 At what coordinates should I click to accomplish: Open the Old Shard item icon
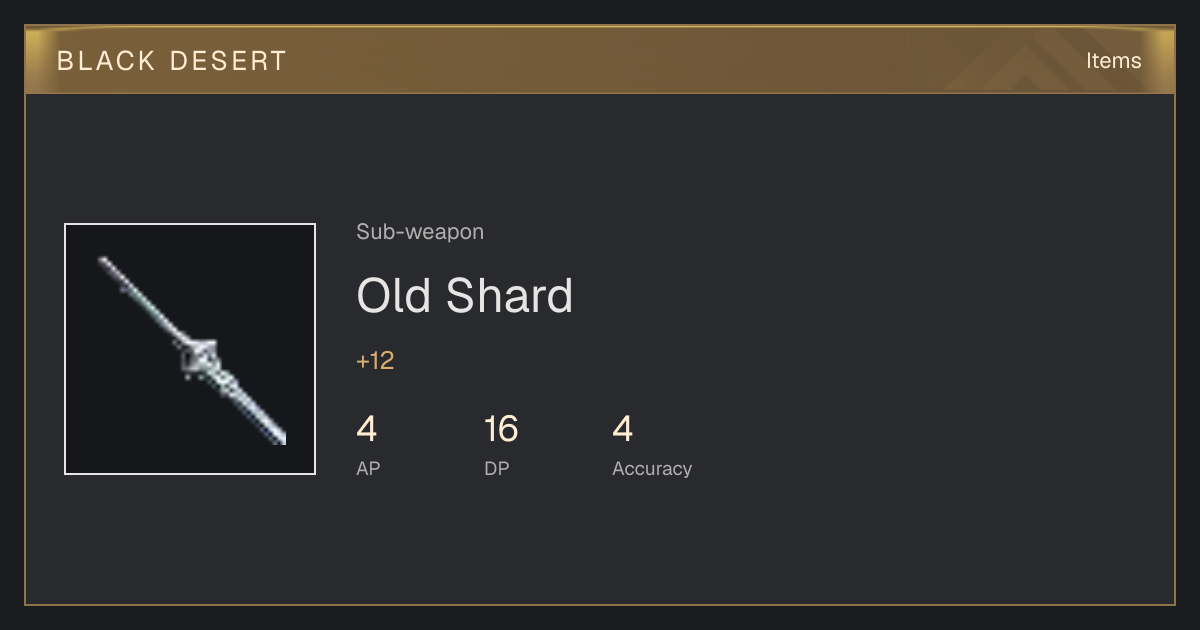190,349
